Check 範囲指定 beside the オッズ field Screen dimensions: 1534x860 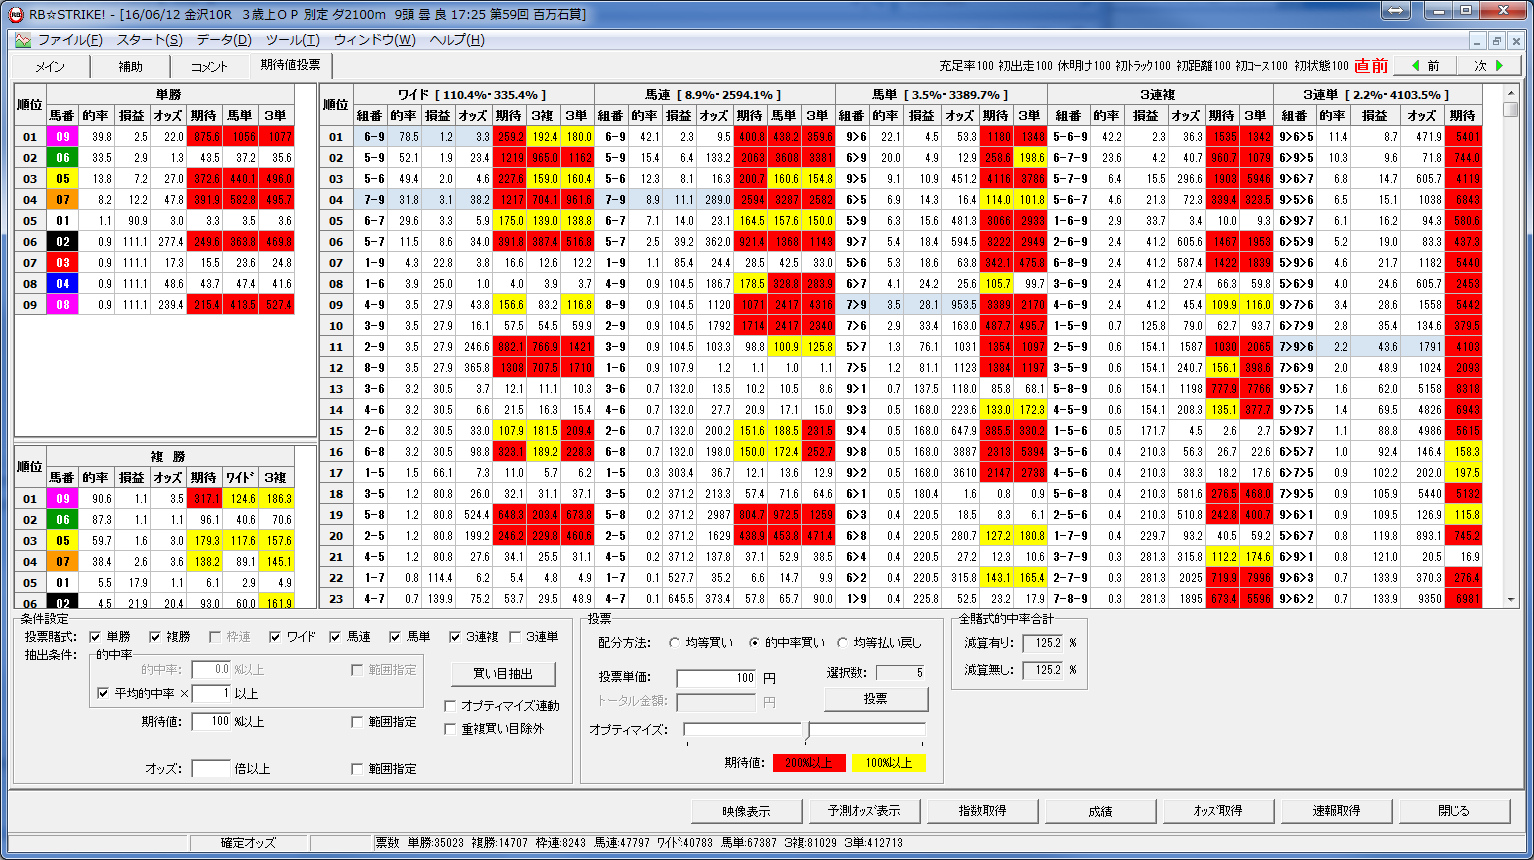(358, 769)
